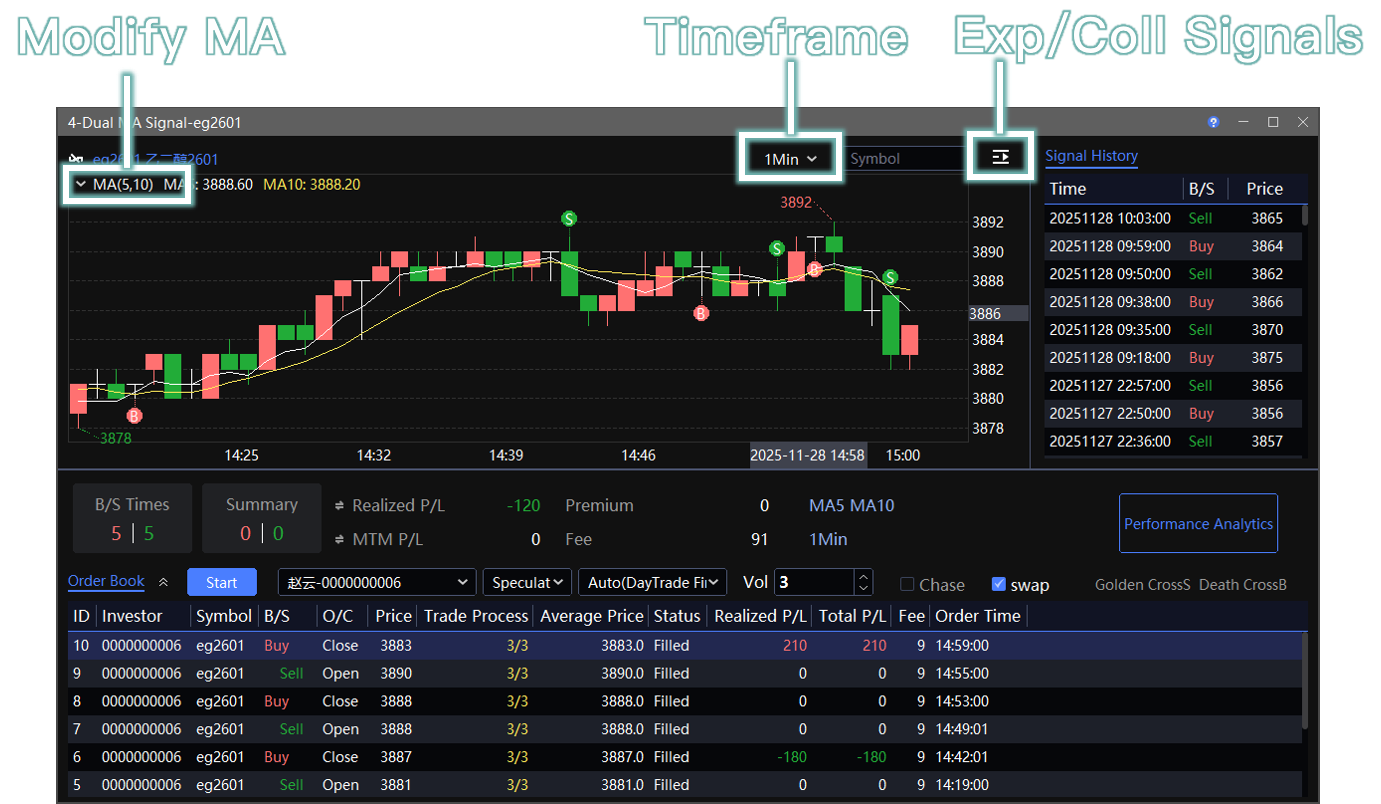Click the Symbol search input field
This screenshot has height=804, width=1381.
pyautogui.click(x=903, y=158)
